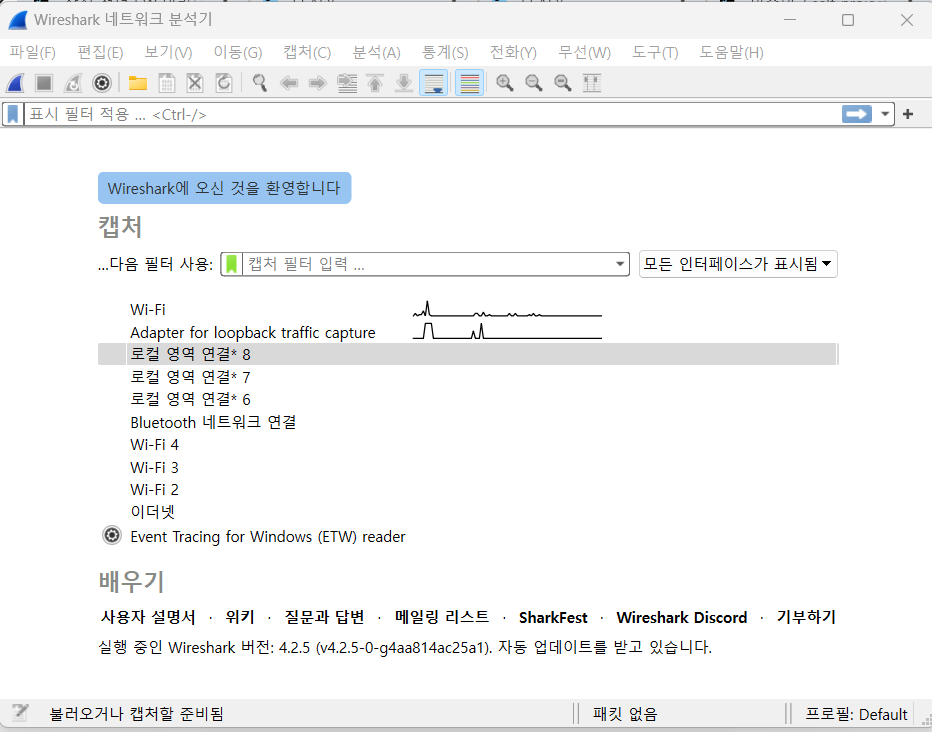Start capturing packets with shark fin icon

(15, 83)
